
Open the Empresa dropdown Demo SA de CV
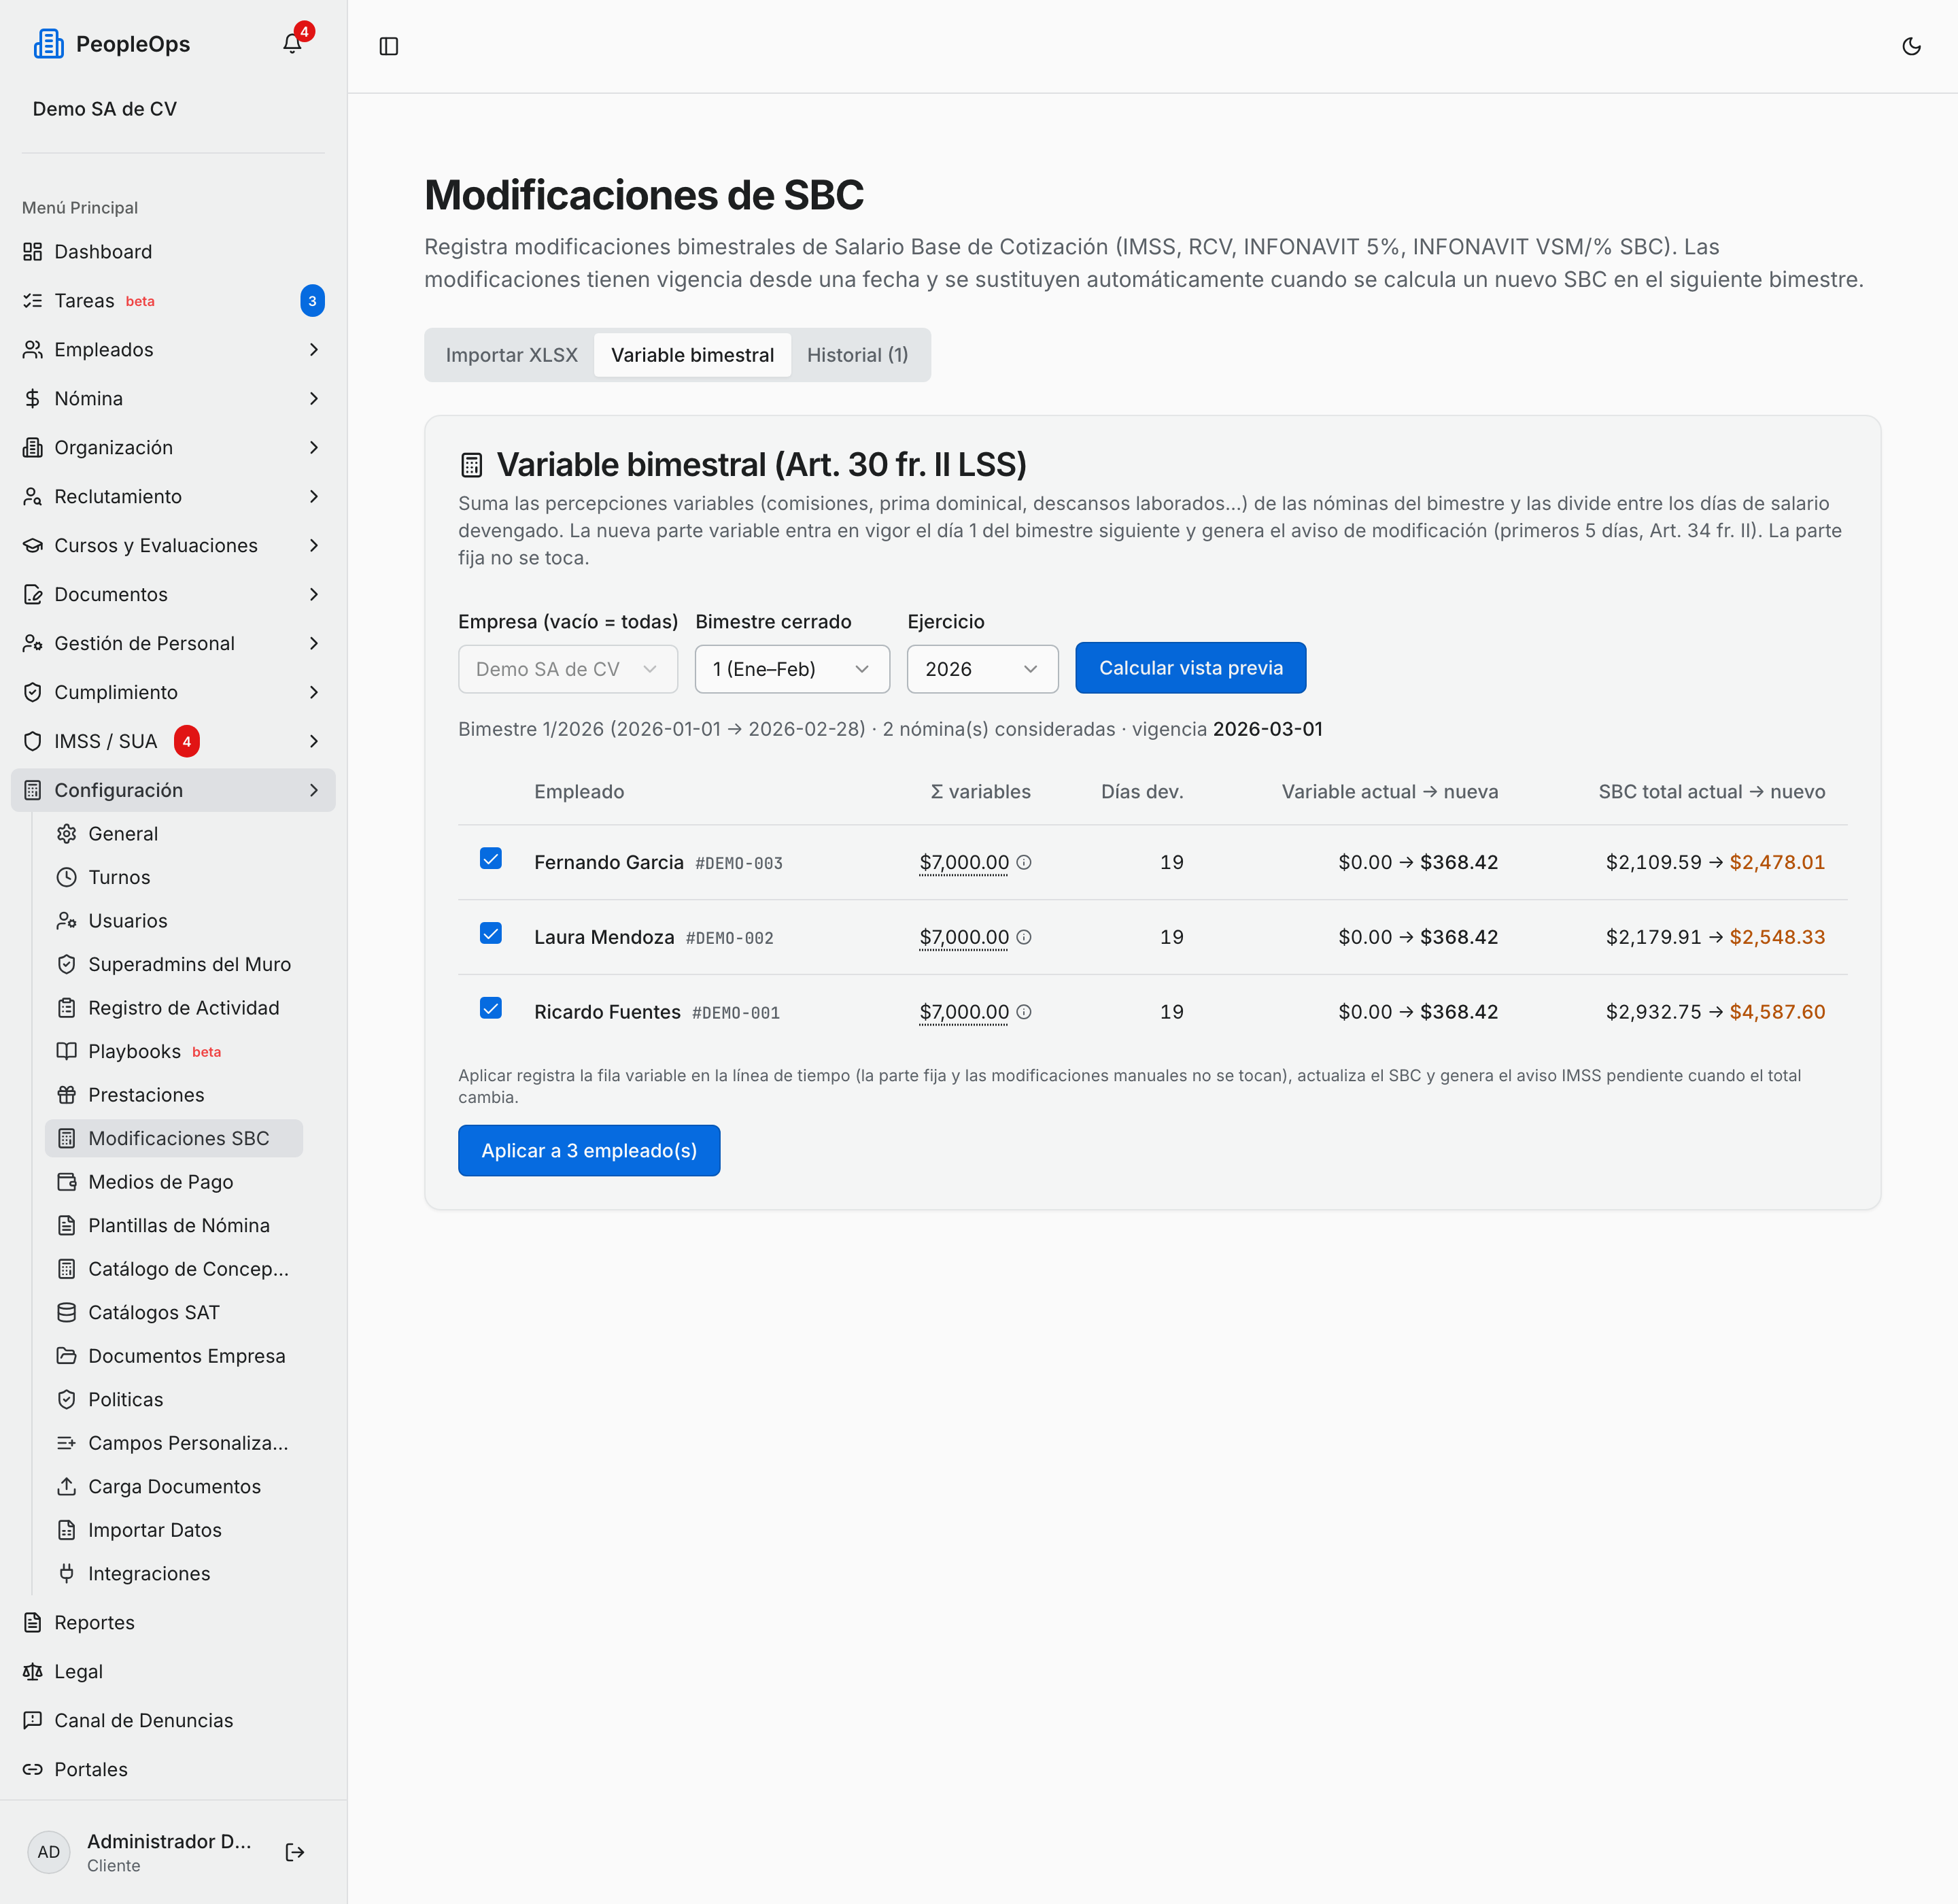[568, 669]
